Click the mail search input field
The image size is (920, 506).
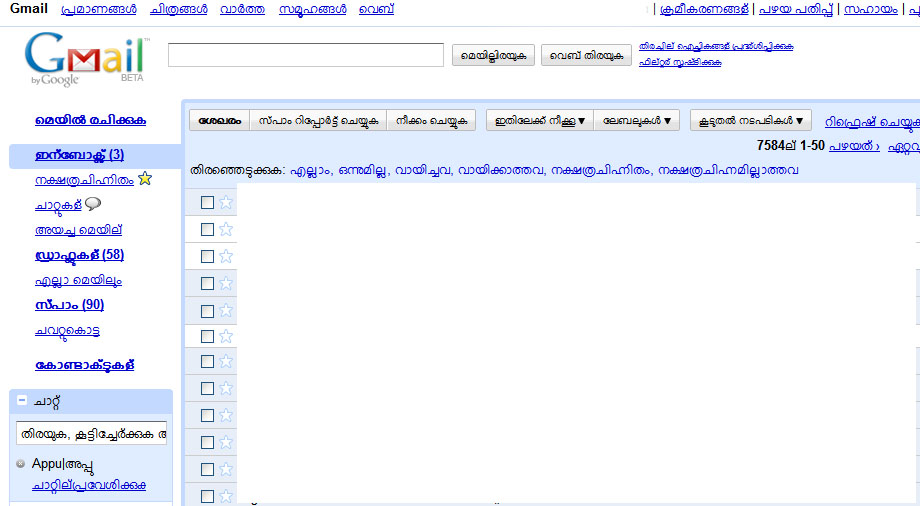point(306,55)
